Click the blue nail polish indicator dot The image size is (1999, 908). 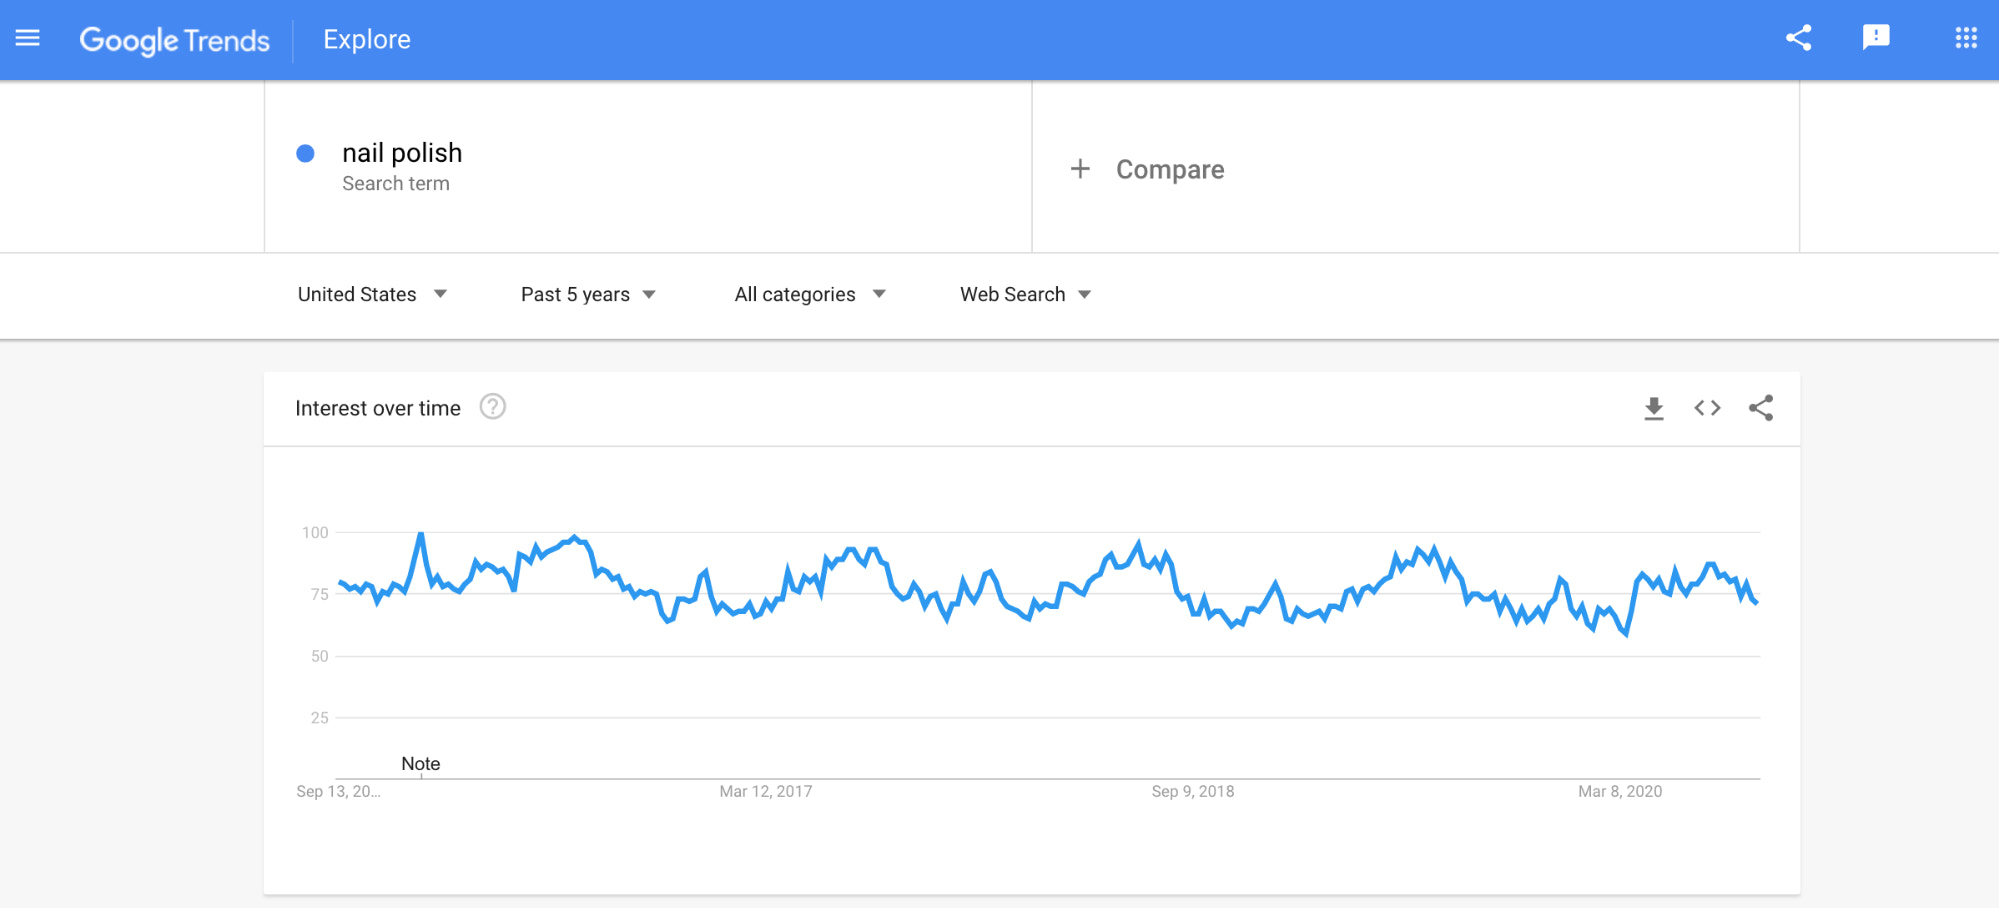point(305,153)
